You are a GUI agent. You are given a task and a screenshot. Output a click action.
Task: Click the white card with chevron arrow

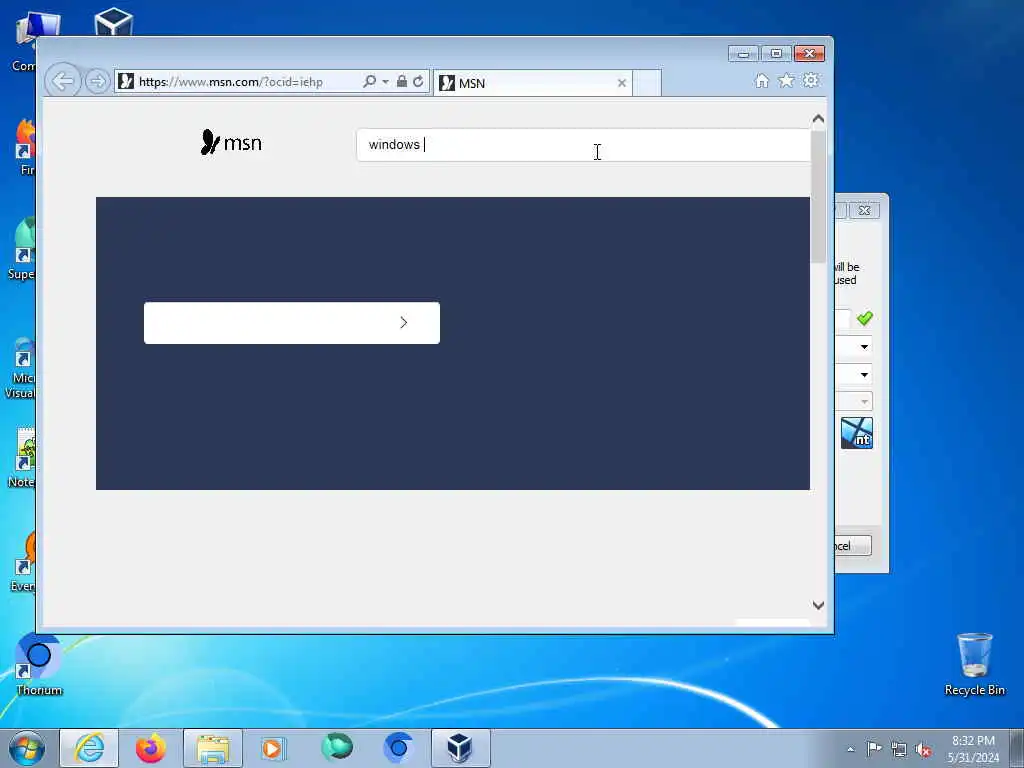292,323
